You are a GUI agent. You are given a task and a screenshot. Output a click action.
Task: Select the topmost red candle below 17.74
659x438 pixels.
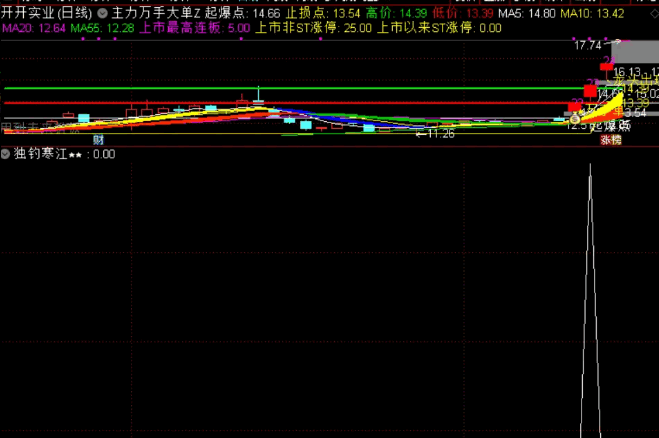pyautogui.click(x=606, y=66)
